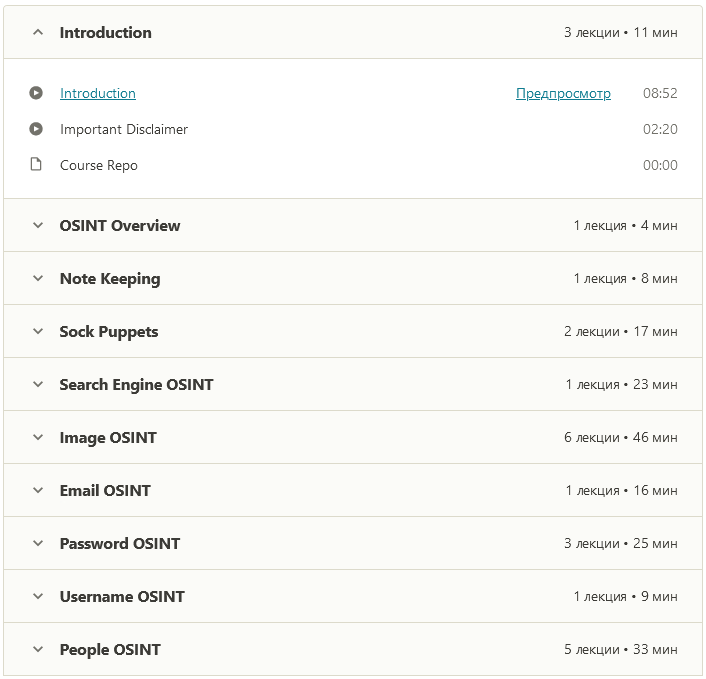This screenshot has height=679, width=706.
Task: Collapse the Introduction section chevron
Action: click(38, 32)
